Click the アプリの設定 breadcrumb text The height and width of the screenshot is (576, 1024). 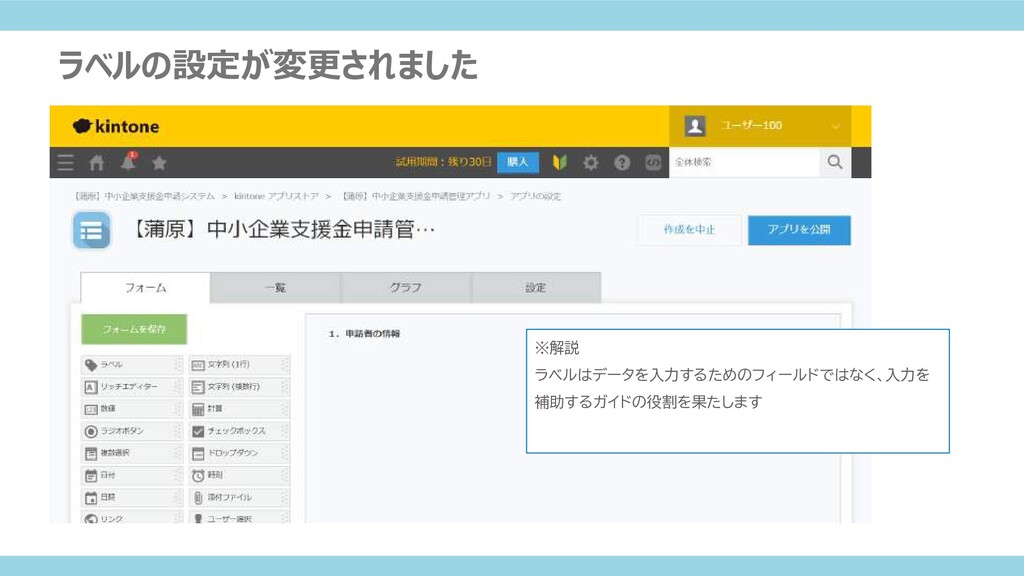click(536, 196)
